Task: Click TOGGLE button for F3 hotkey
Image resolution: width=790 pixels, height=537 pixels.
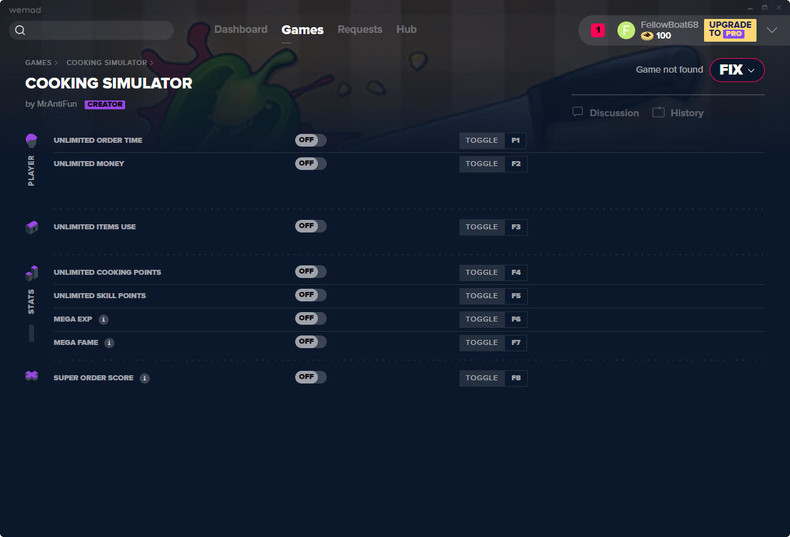Action: click(x=482, y=227)
